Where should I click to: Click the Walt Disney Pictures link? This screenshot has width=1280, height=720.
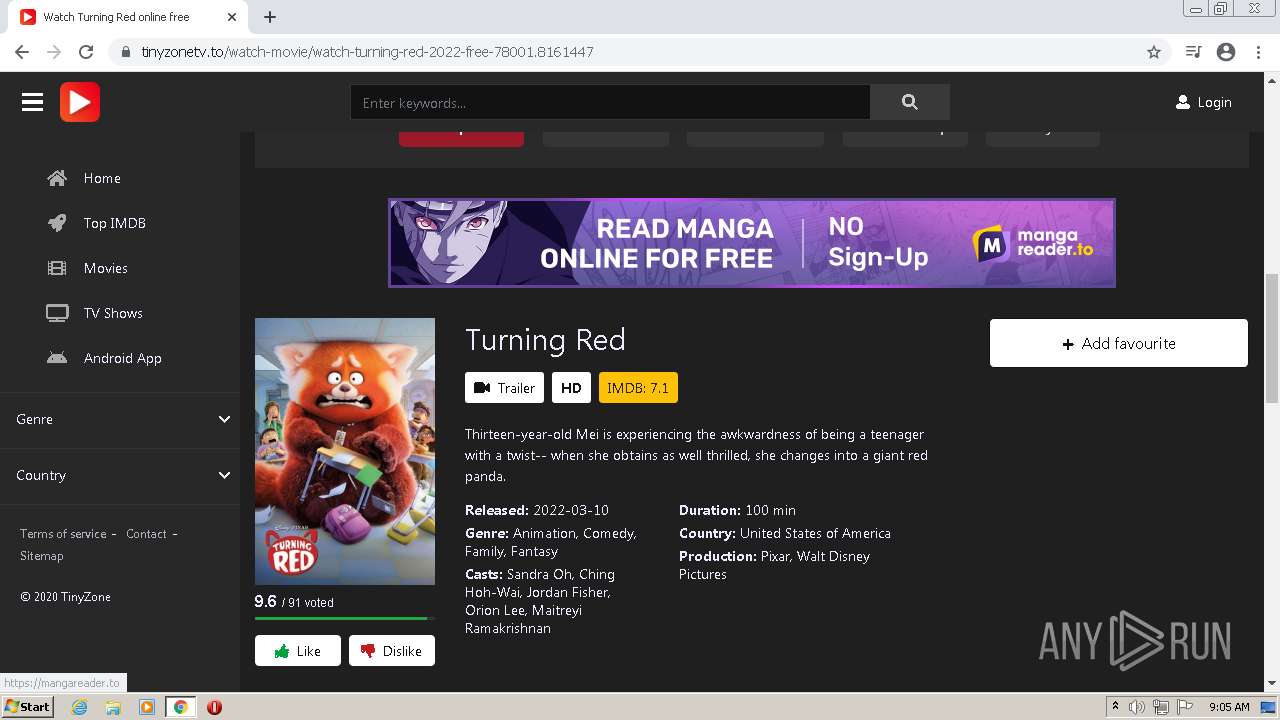point(774,565)
